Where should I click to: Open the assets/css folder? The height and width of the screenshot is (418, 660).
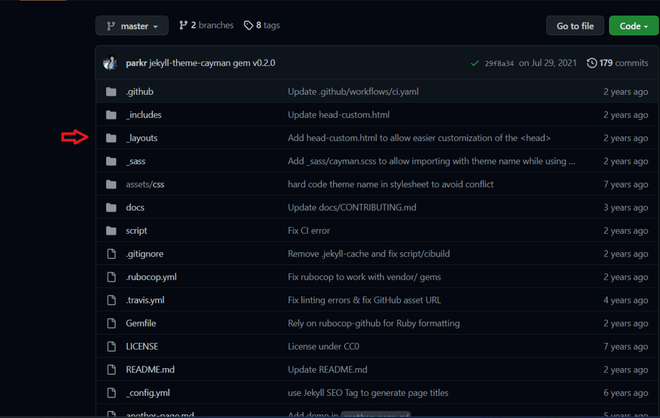click(145, 184)
